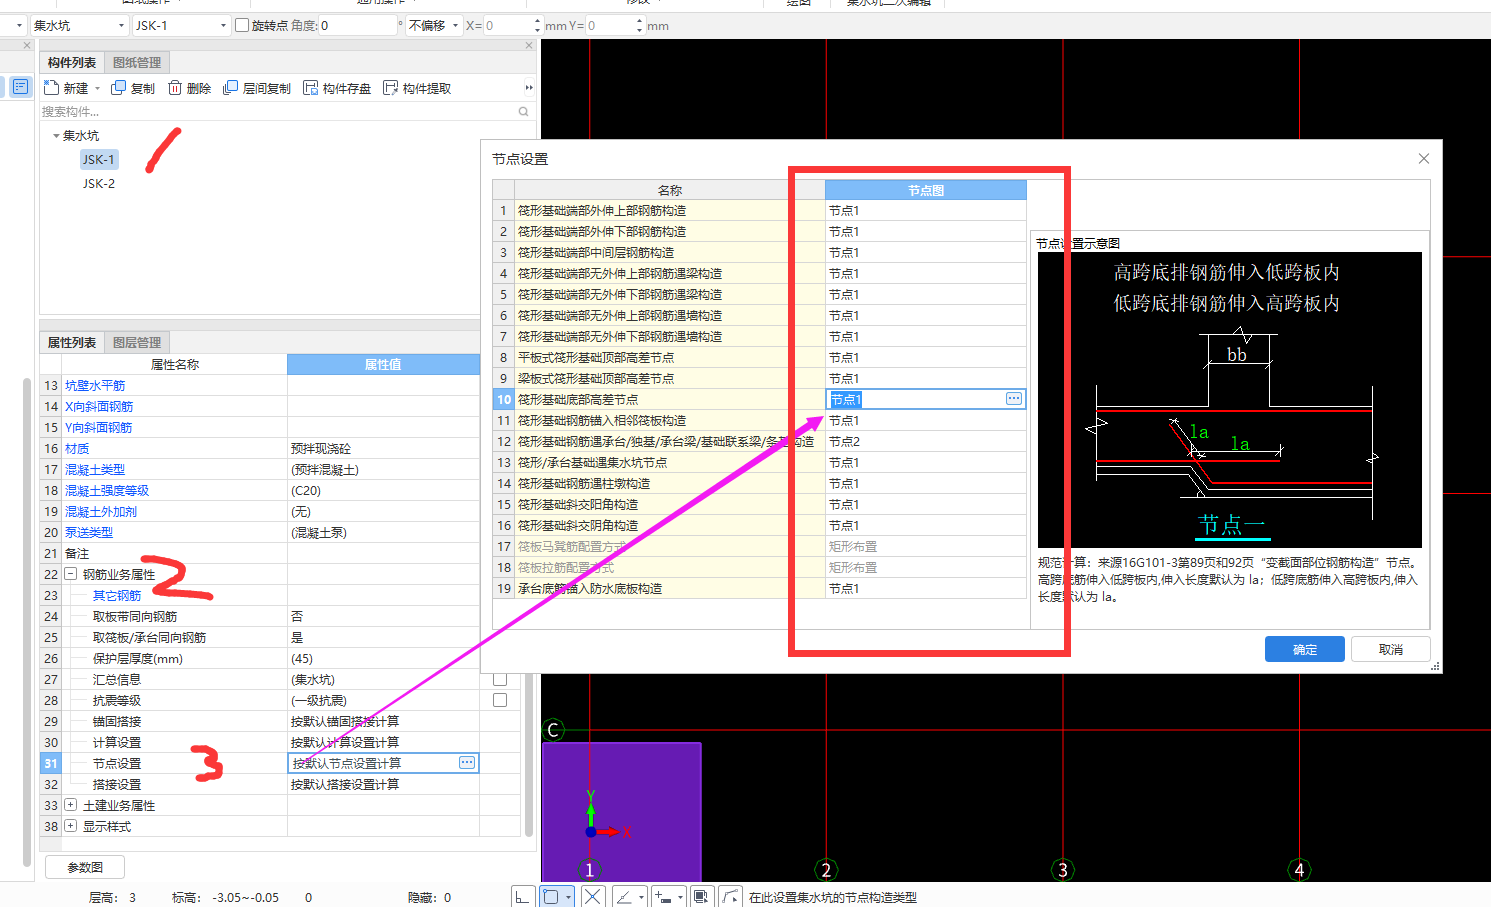The image size is (1491, 907).
Task: Click the layered window icon in status bar
Action: [x=701, y=897]
